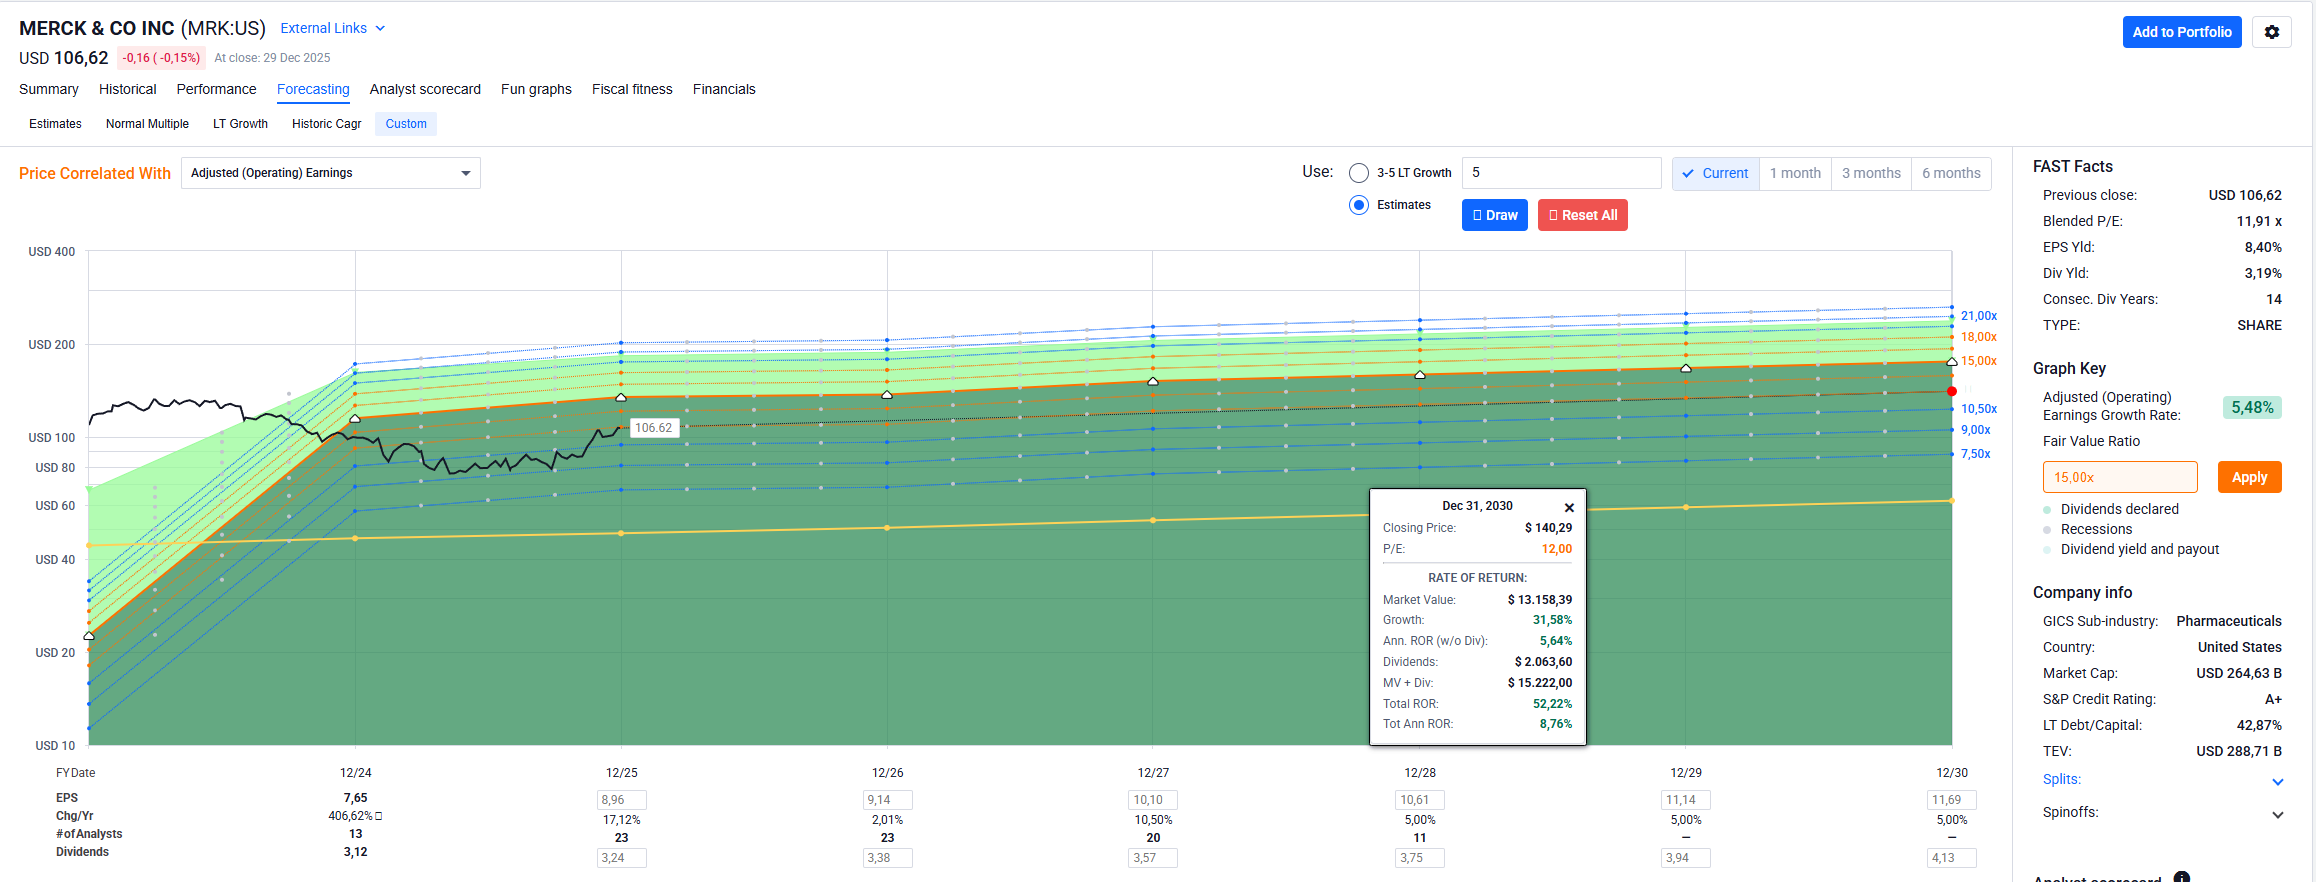Image resolution: width=2316 pixels, height=882 pixels.
Task: Open the Adjusted (Operating) Earnings dropdown
Action: (x=330, y=173)
